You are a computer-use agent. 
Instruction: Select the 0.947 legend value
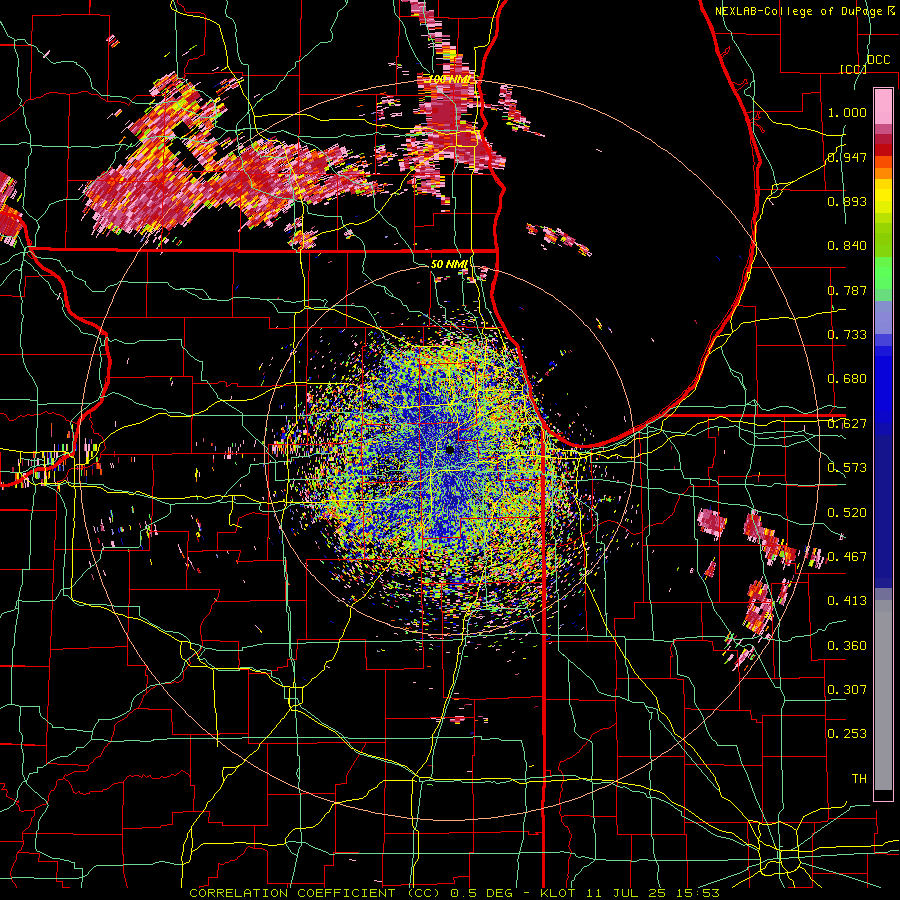(x=847, y=157)
